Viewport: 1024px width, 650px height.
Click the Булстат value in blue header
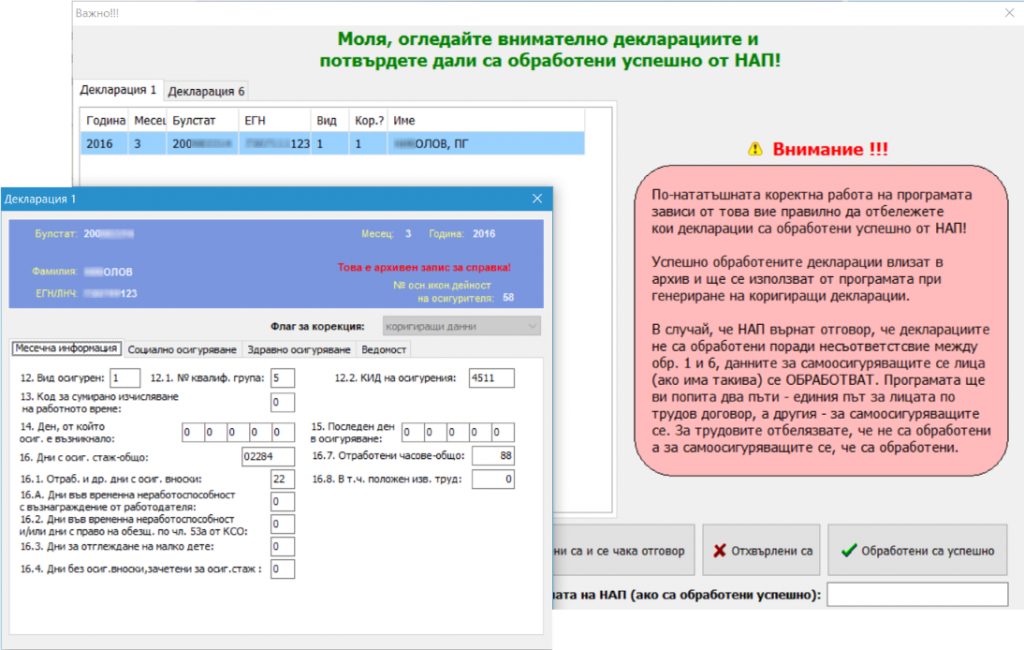(108, 233)
